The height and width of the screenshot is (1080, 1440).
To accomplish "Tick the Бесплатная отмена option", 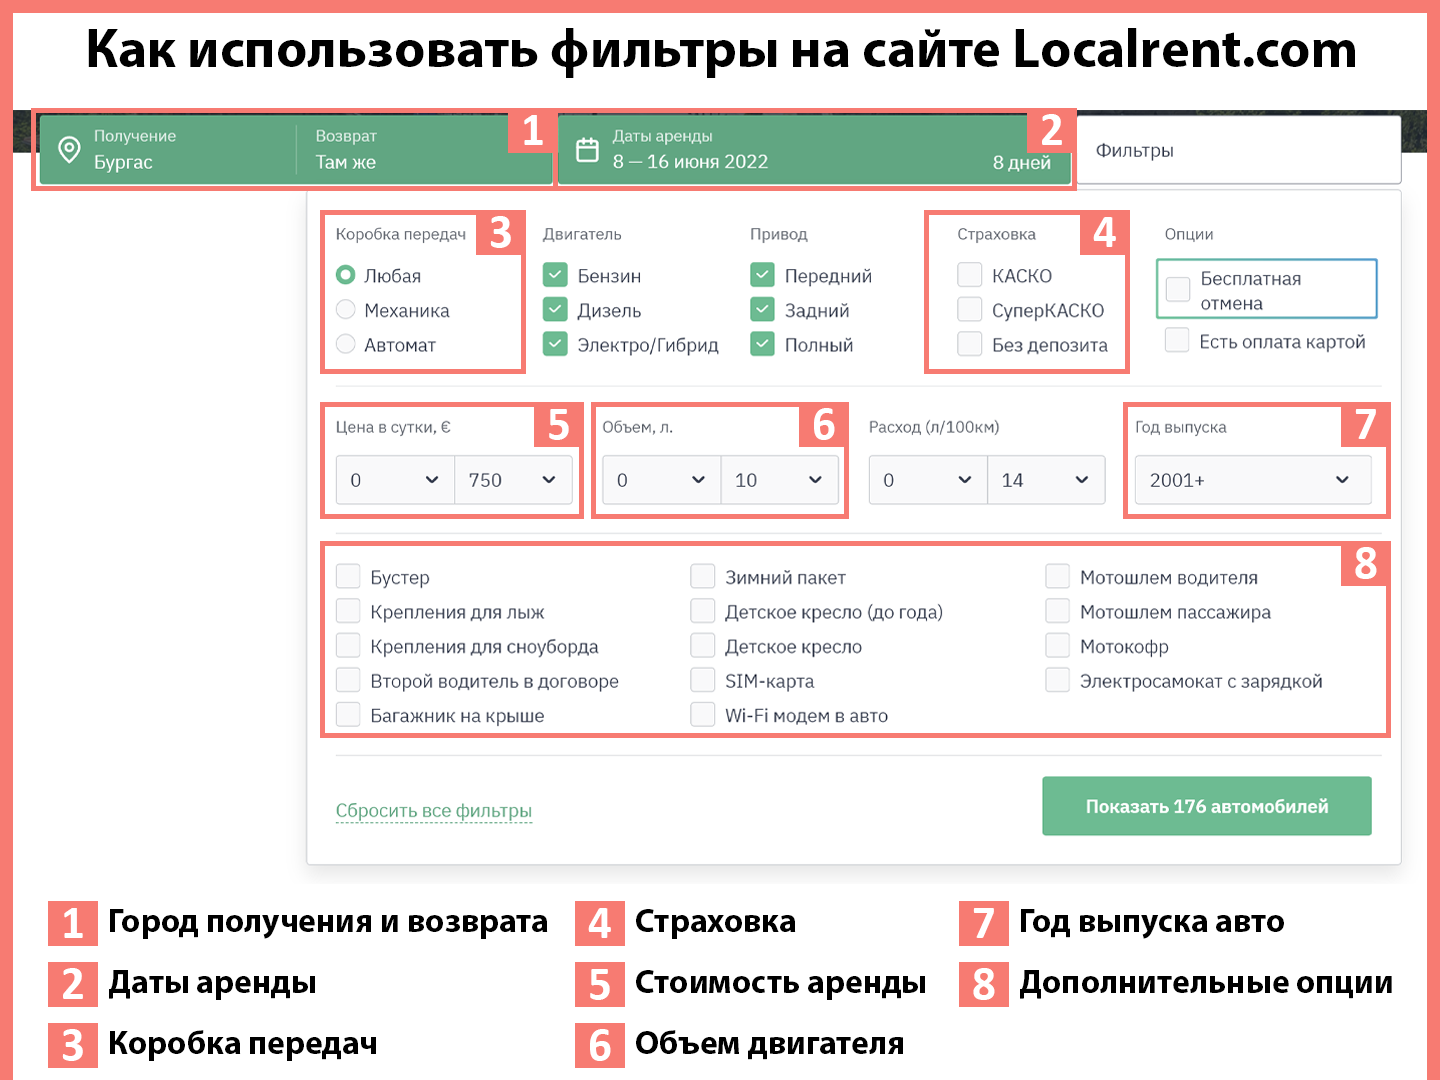I will [x=1178, y=289].
